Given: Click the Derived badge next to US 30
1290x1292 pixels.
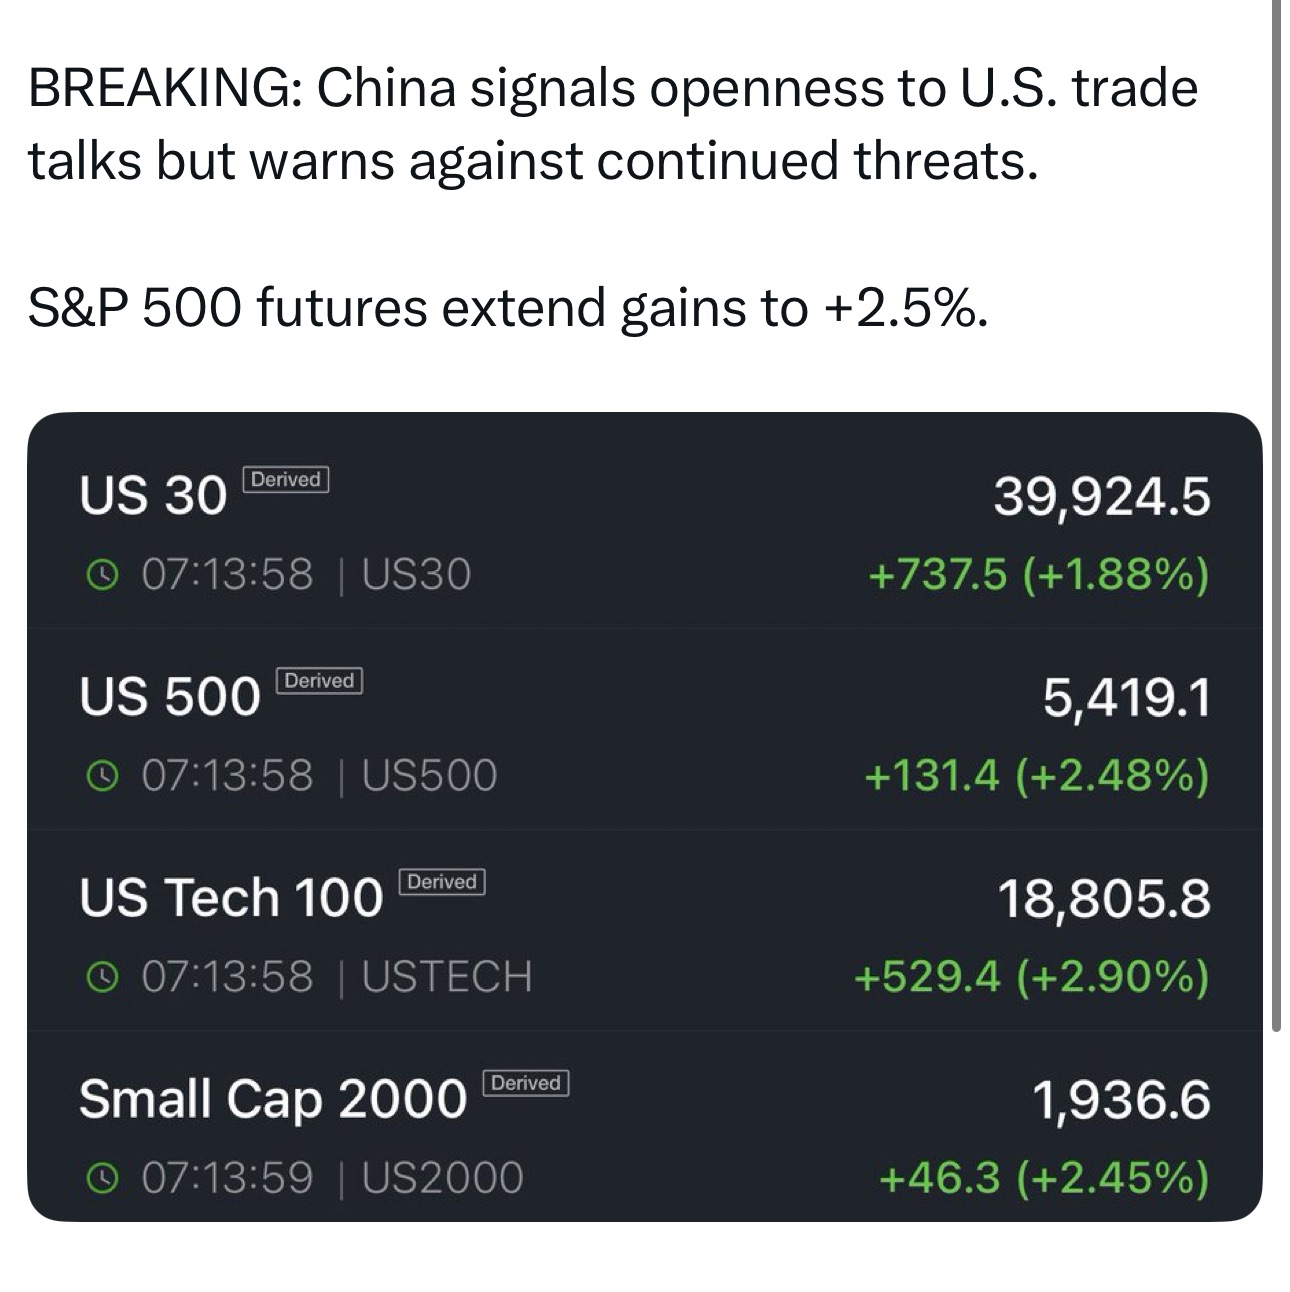Looking at the screenshot, I should click(x=286, y=480).
